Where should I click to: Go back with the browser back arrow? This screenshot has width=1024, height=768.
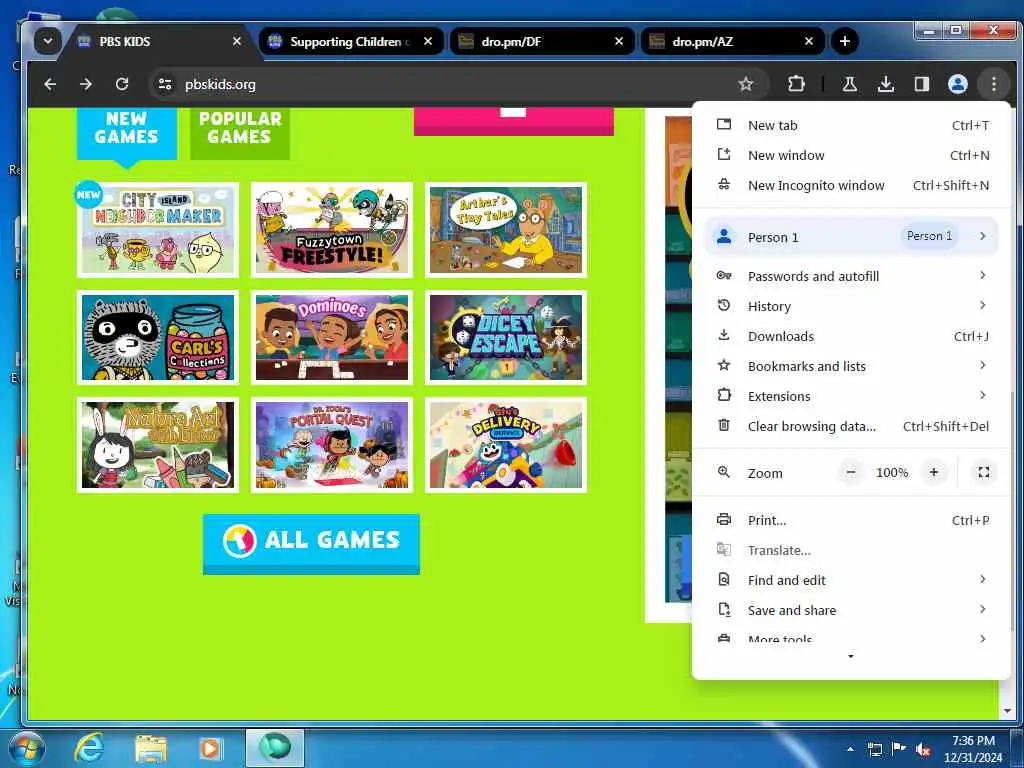pos(50,84)
